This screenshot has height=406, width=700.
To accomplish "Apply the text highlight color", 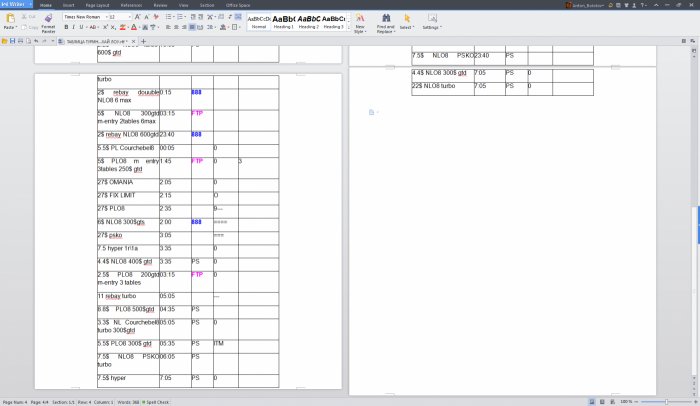I will tap(123, 27).
